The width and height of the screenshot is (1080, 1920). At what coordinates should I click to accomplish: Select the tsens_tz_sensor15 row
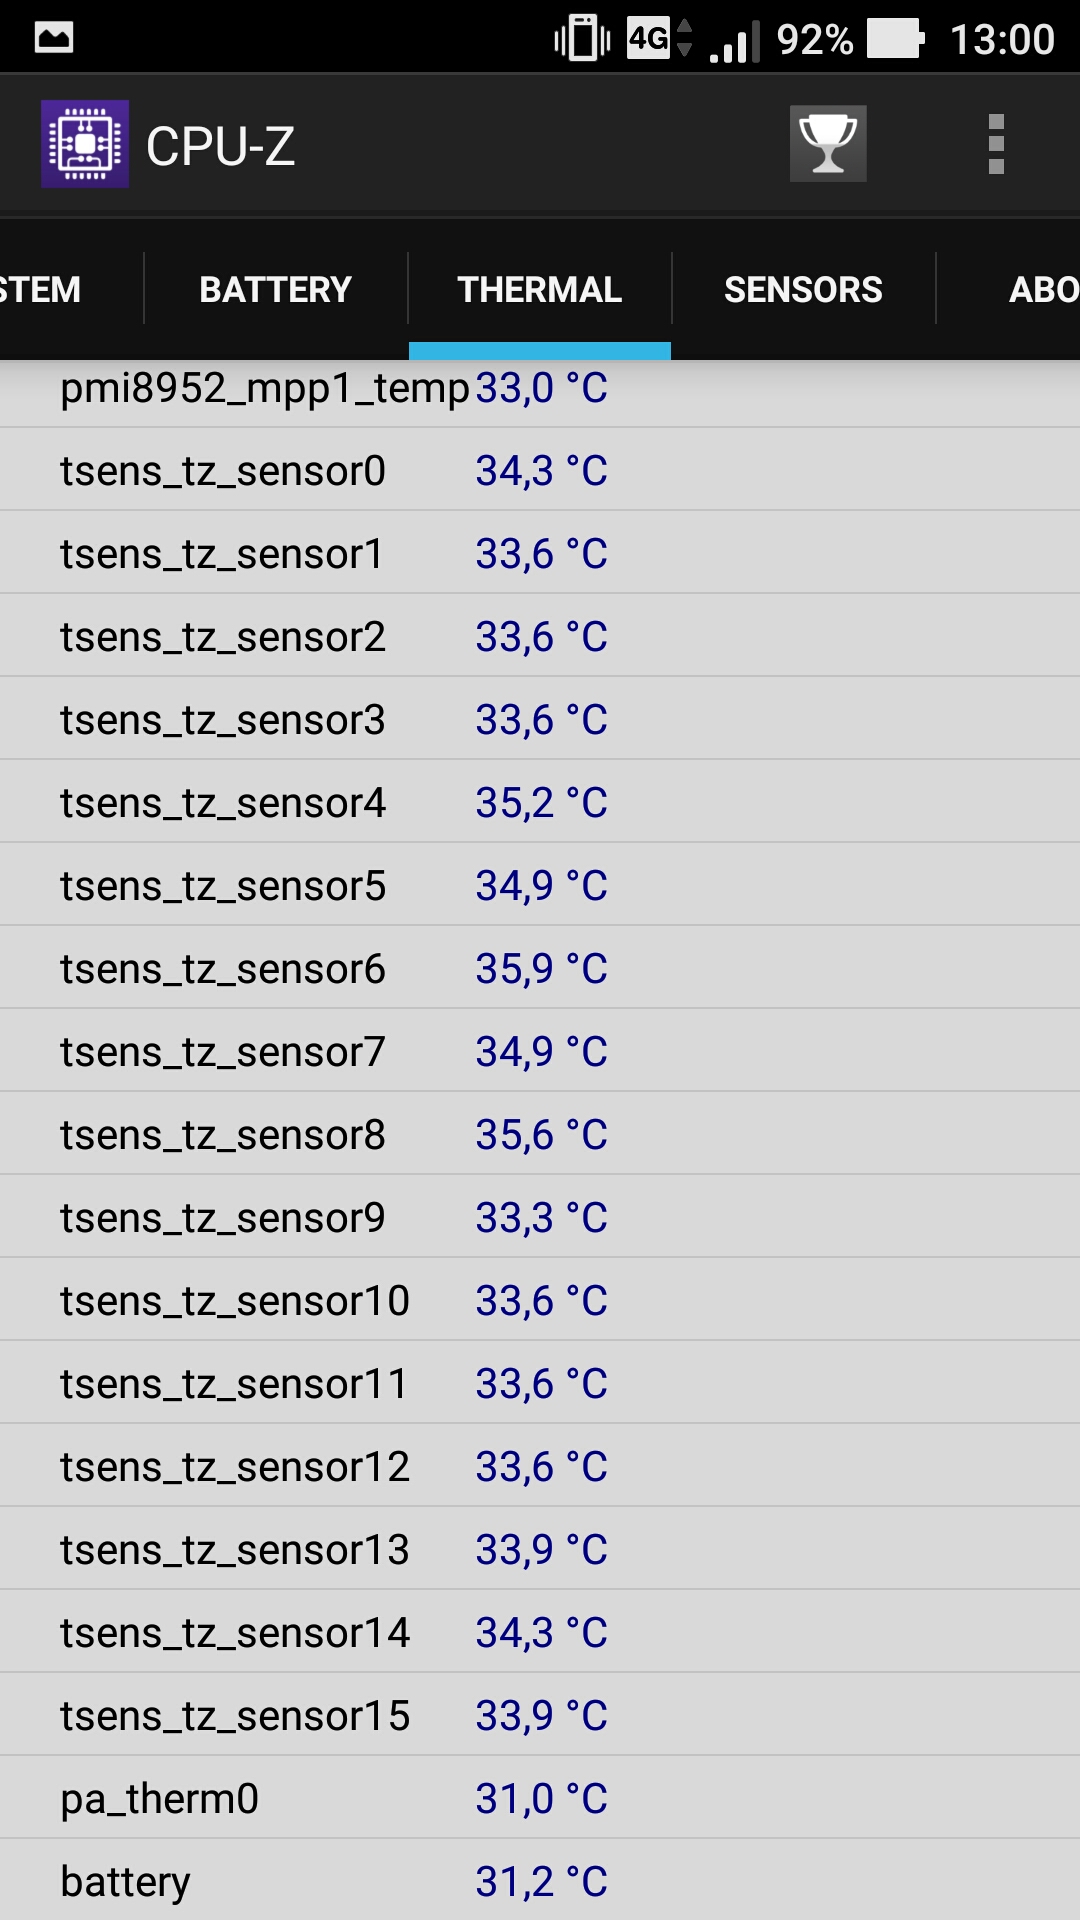click(x=540, y=1715)
